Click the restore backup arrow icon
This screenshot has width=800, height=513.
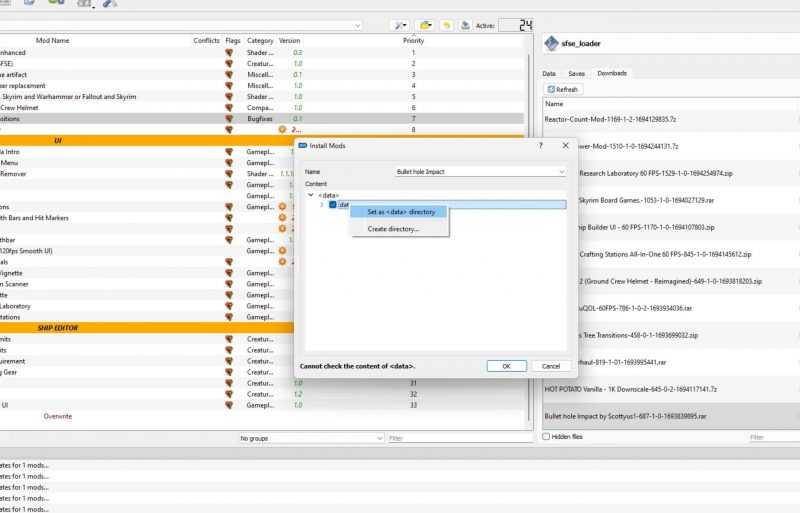(x=447, y=25)
